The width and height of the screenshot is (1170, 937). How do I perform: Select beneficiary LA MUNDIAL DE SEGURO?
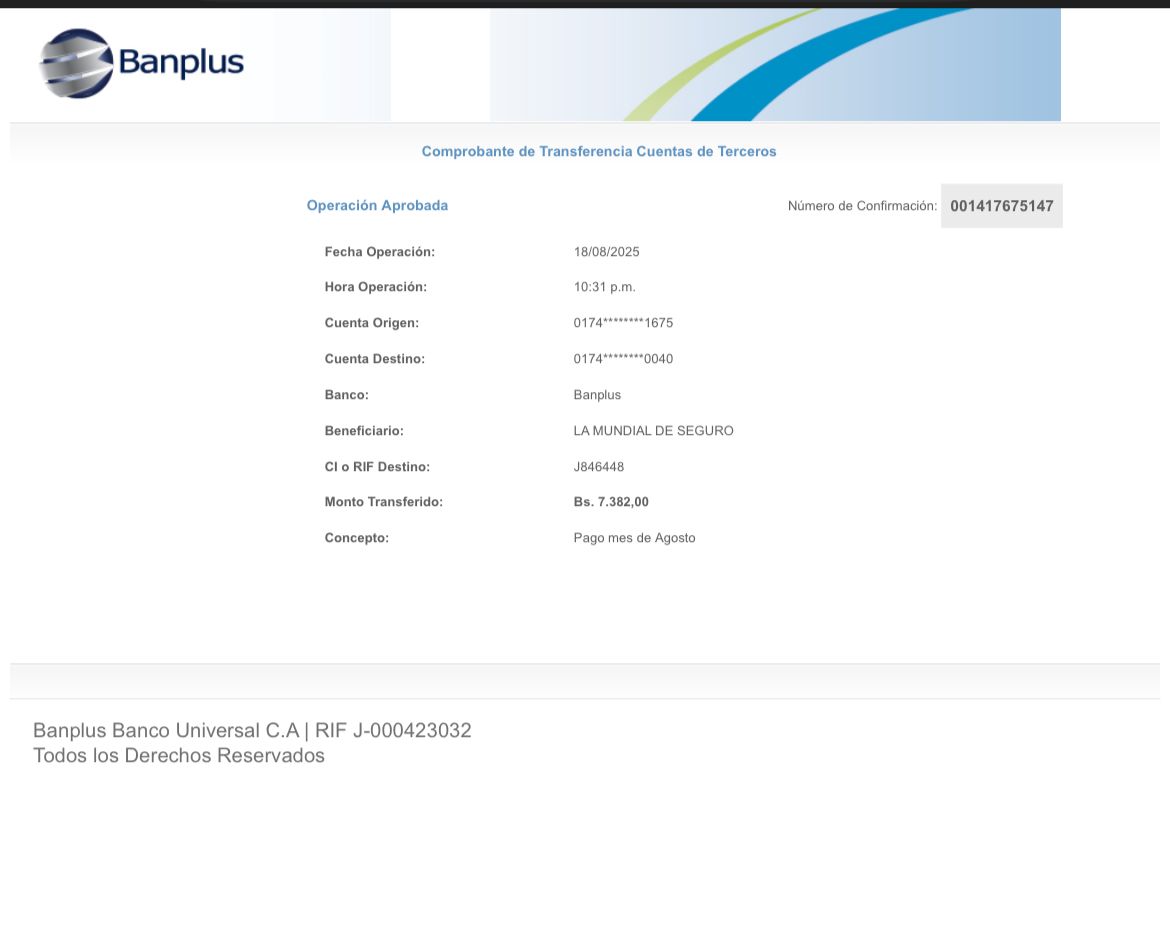[x=653, y=431]
